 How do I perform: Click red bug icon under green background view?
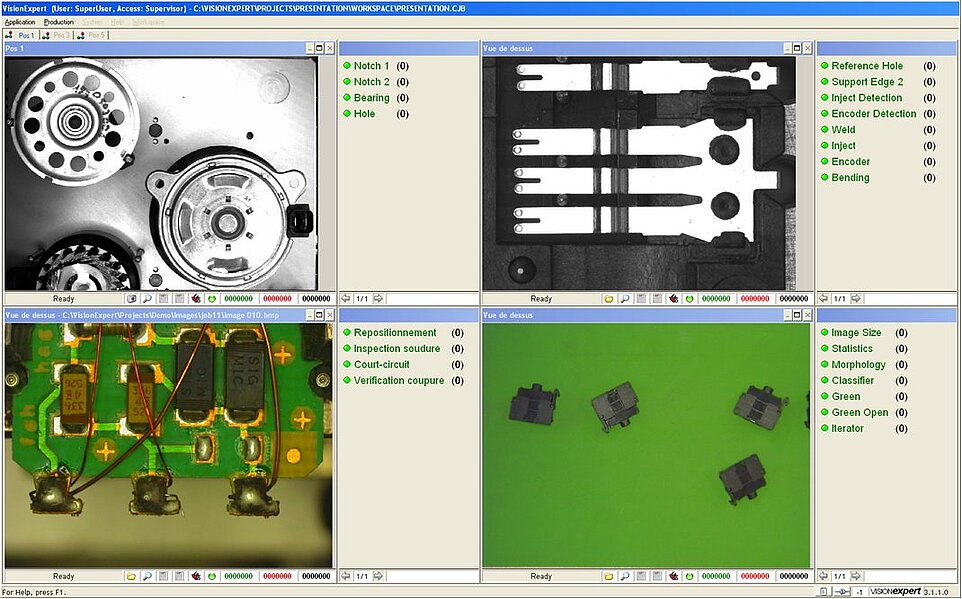(673, 576)
